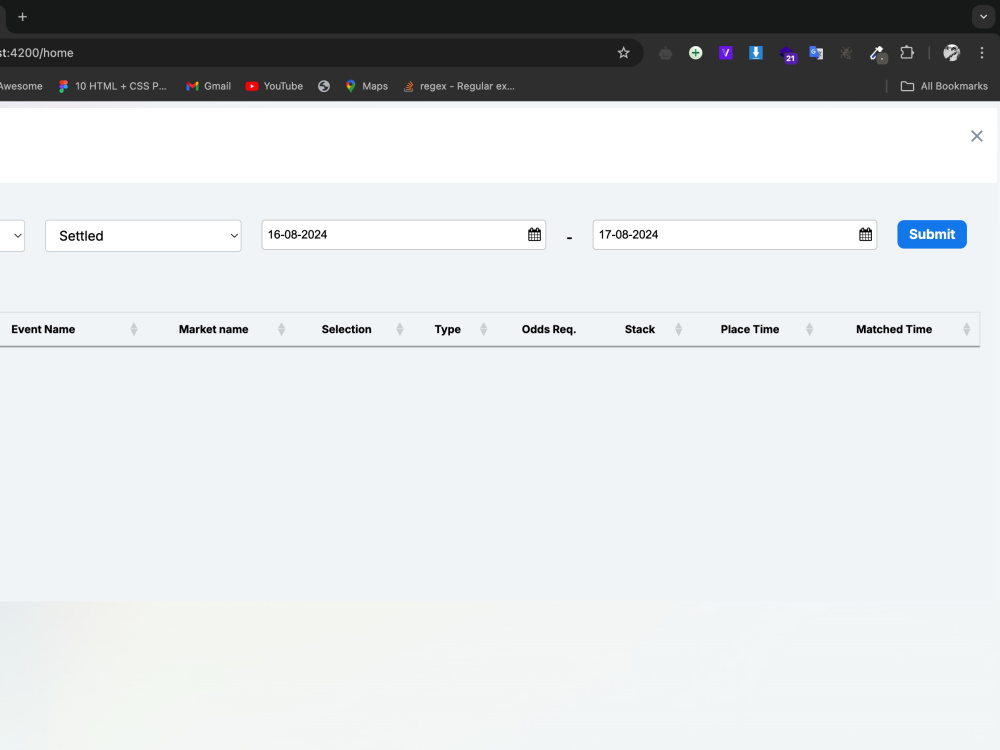Click the address bar URL
The height and width of the screenshot is (750, 1000).
37,53
